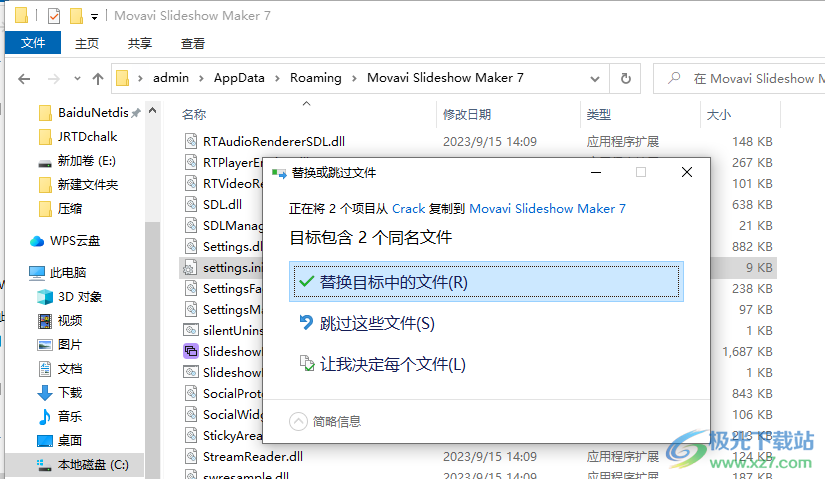Open recent locations dropdown arrow

(x=77, y=79)
